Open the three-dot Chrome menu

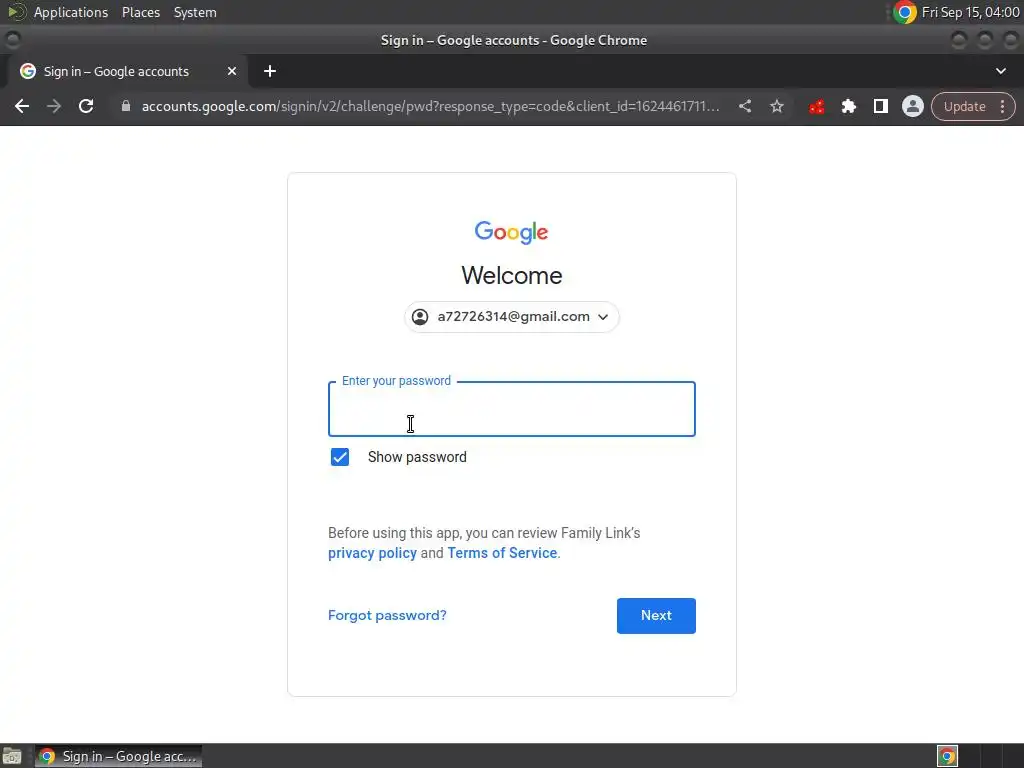click(1002, 106)
